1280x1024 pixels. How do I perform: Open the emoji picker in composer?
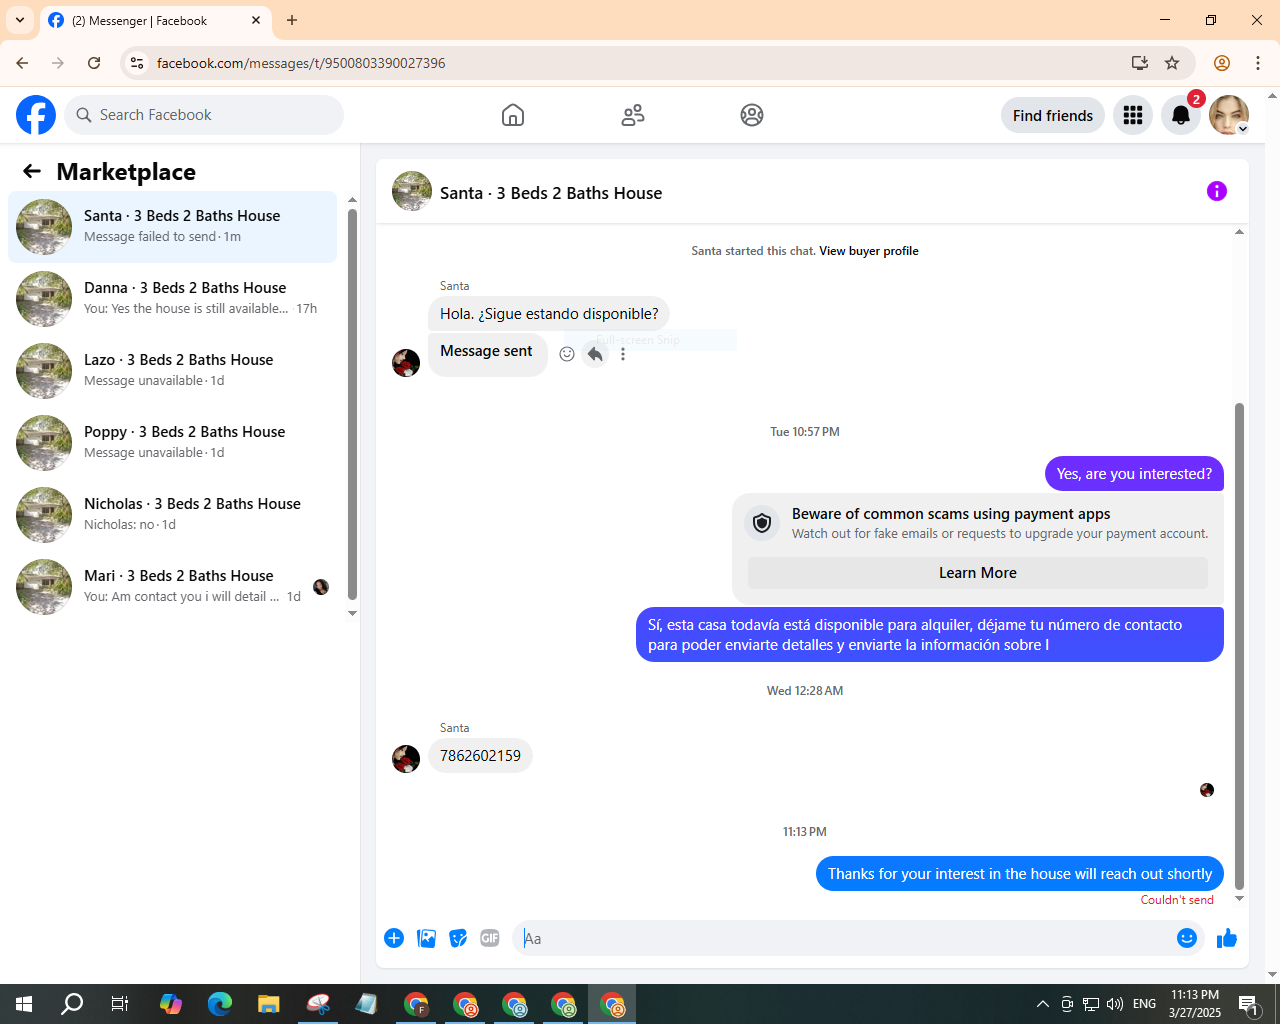point(1187,938)
